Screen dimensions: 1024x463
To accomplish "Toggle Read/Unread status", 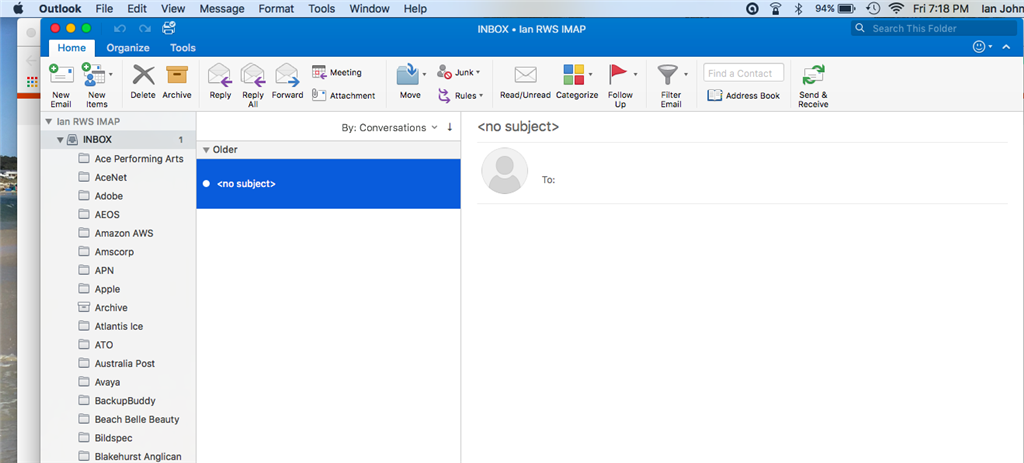I will click(x=525, y=82).
